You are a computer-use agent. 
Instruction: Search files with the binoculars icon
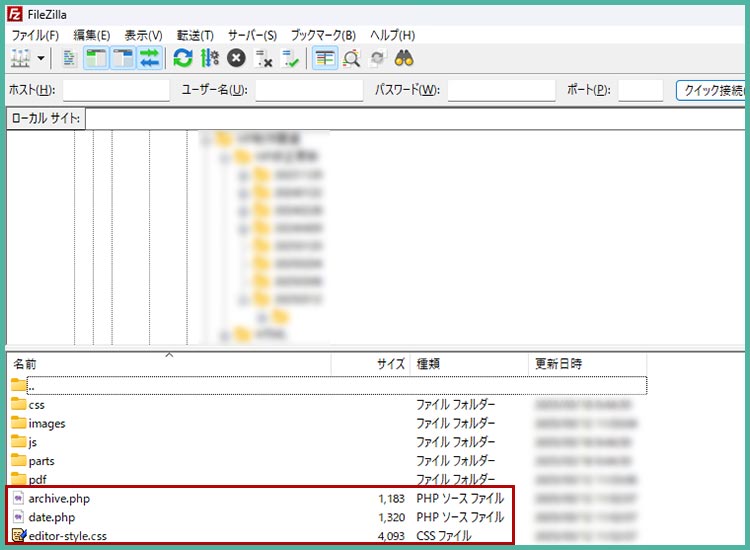pyautogui.click(x=404, y=58)
